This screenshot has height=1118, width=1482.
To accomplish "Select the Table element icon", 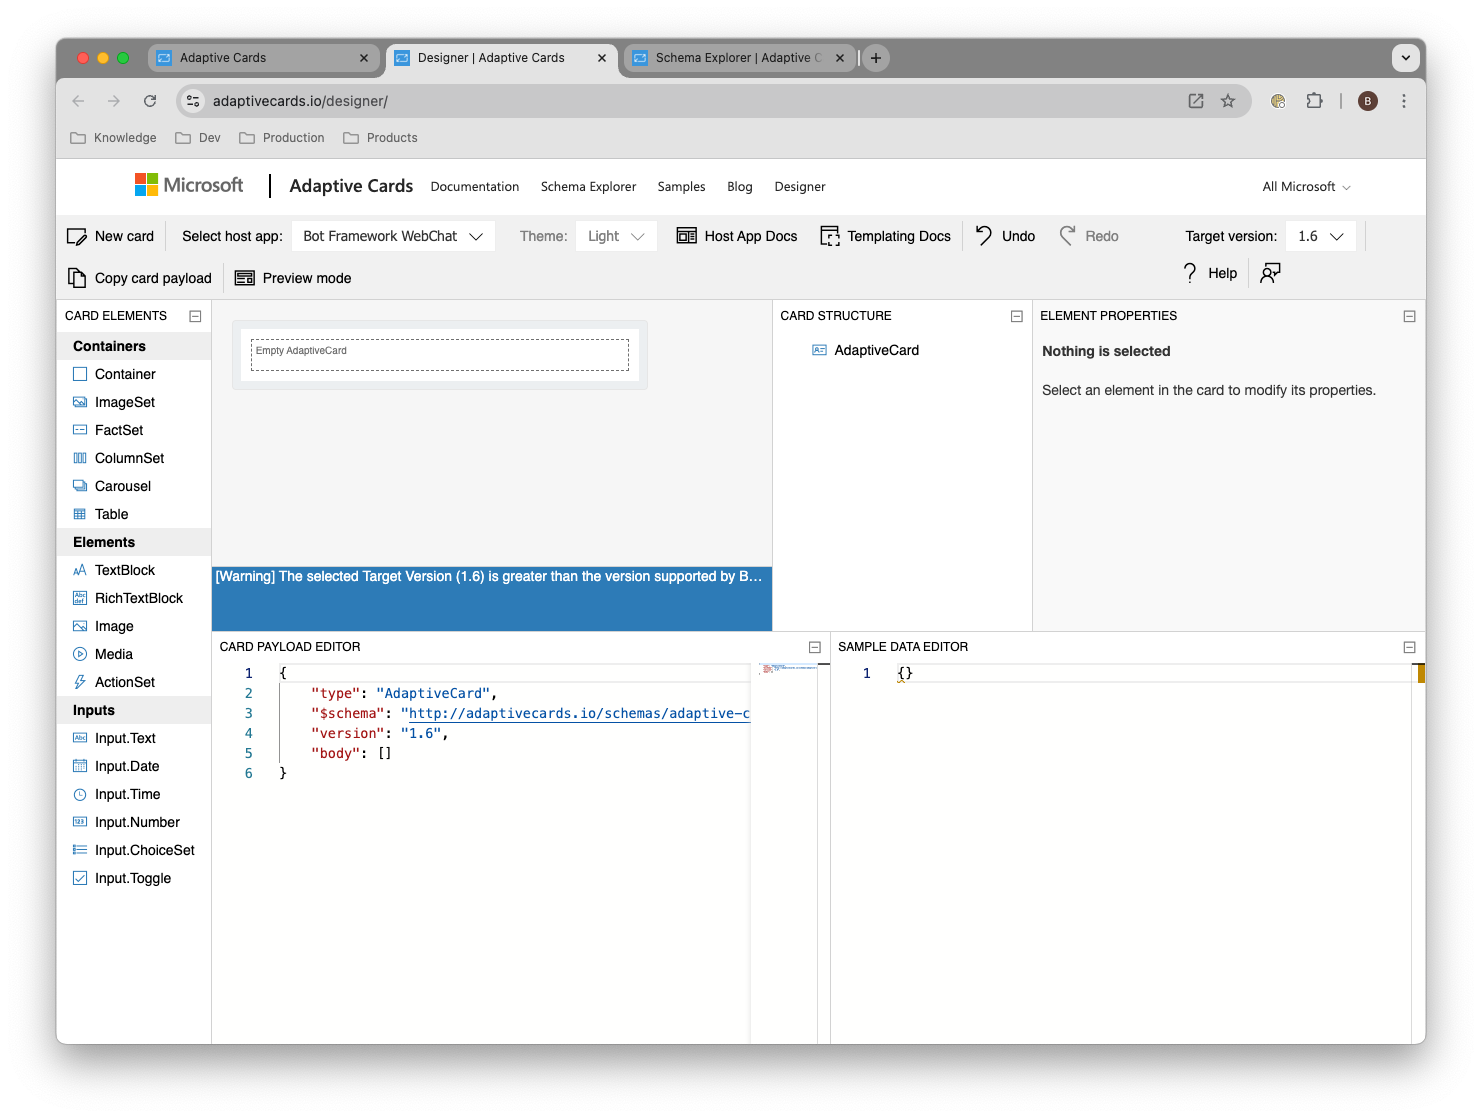I will point(80,514).
